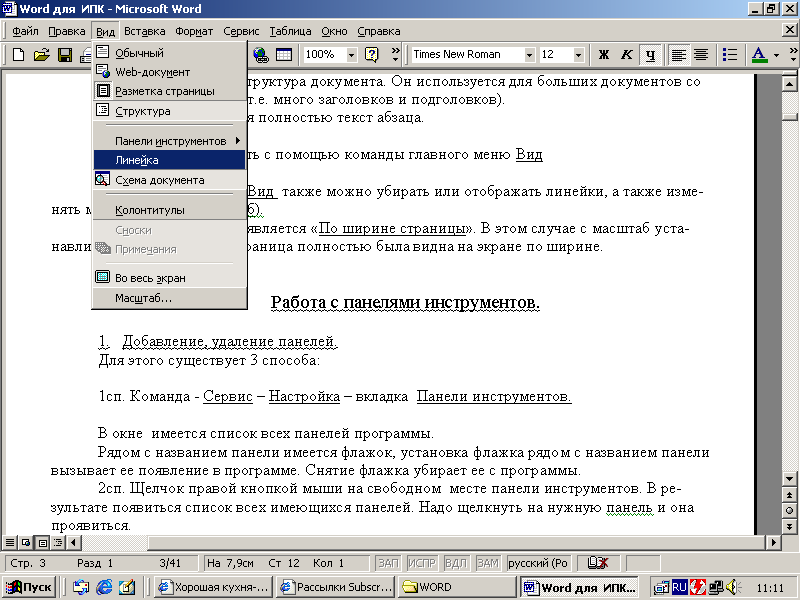
Task: Go to previous page double-arrow button
Action: point(789,495)
